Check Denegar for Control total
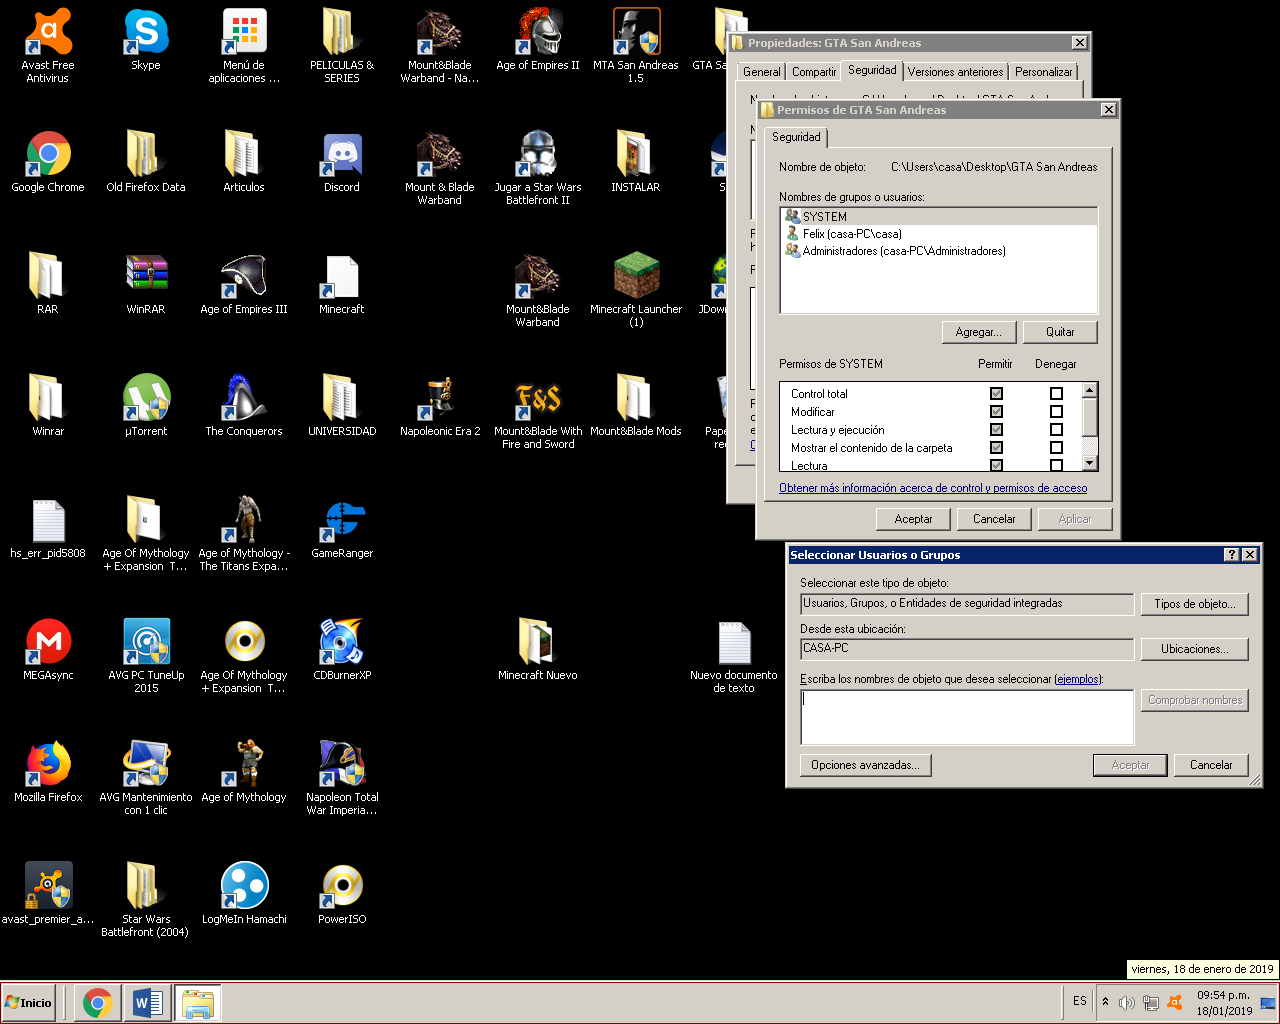This screenshot has height=1024, width=1280. coord(1056,394)
